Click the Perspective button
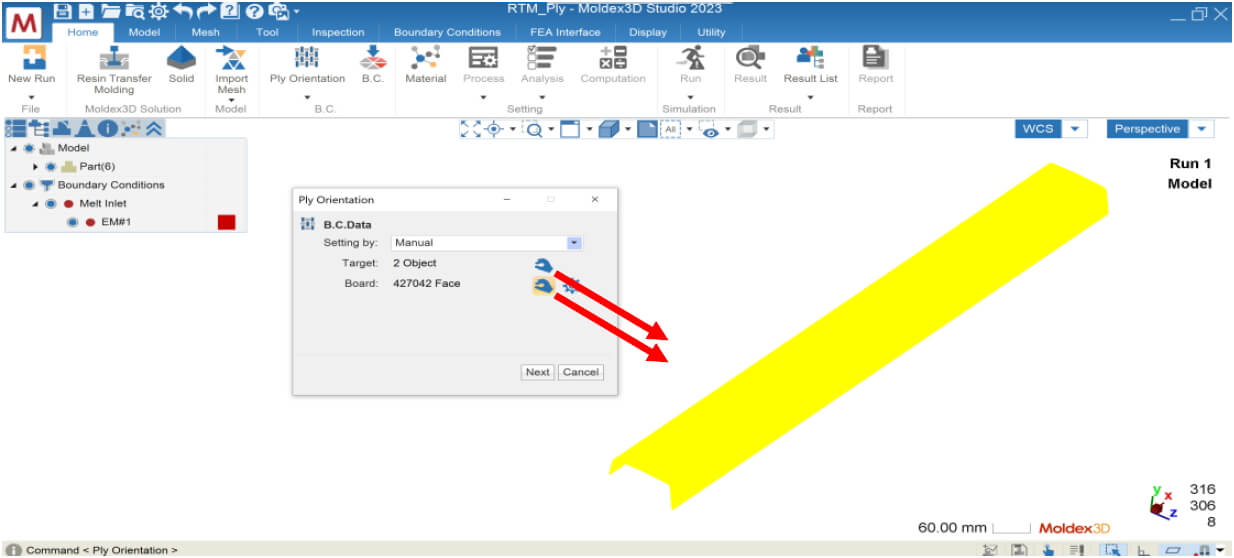Screen dimensions: 1234x558 tap(1147, 129)
